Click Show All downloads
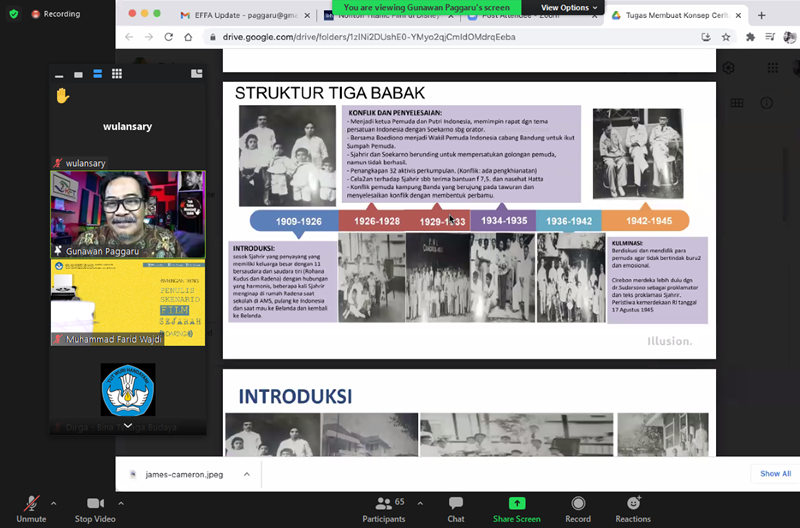 pos(776,474)
